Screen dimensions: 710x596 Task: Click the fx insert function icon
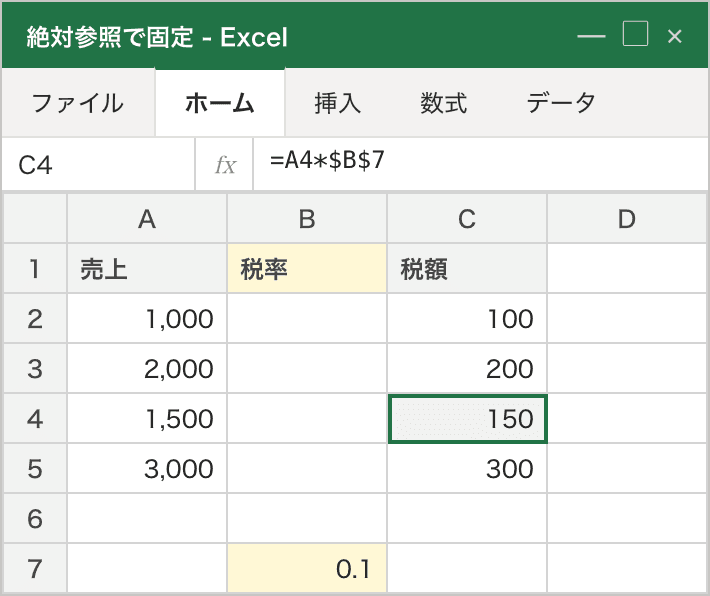pos(225,164)
